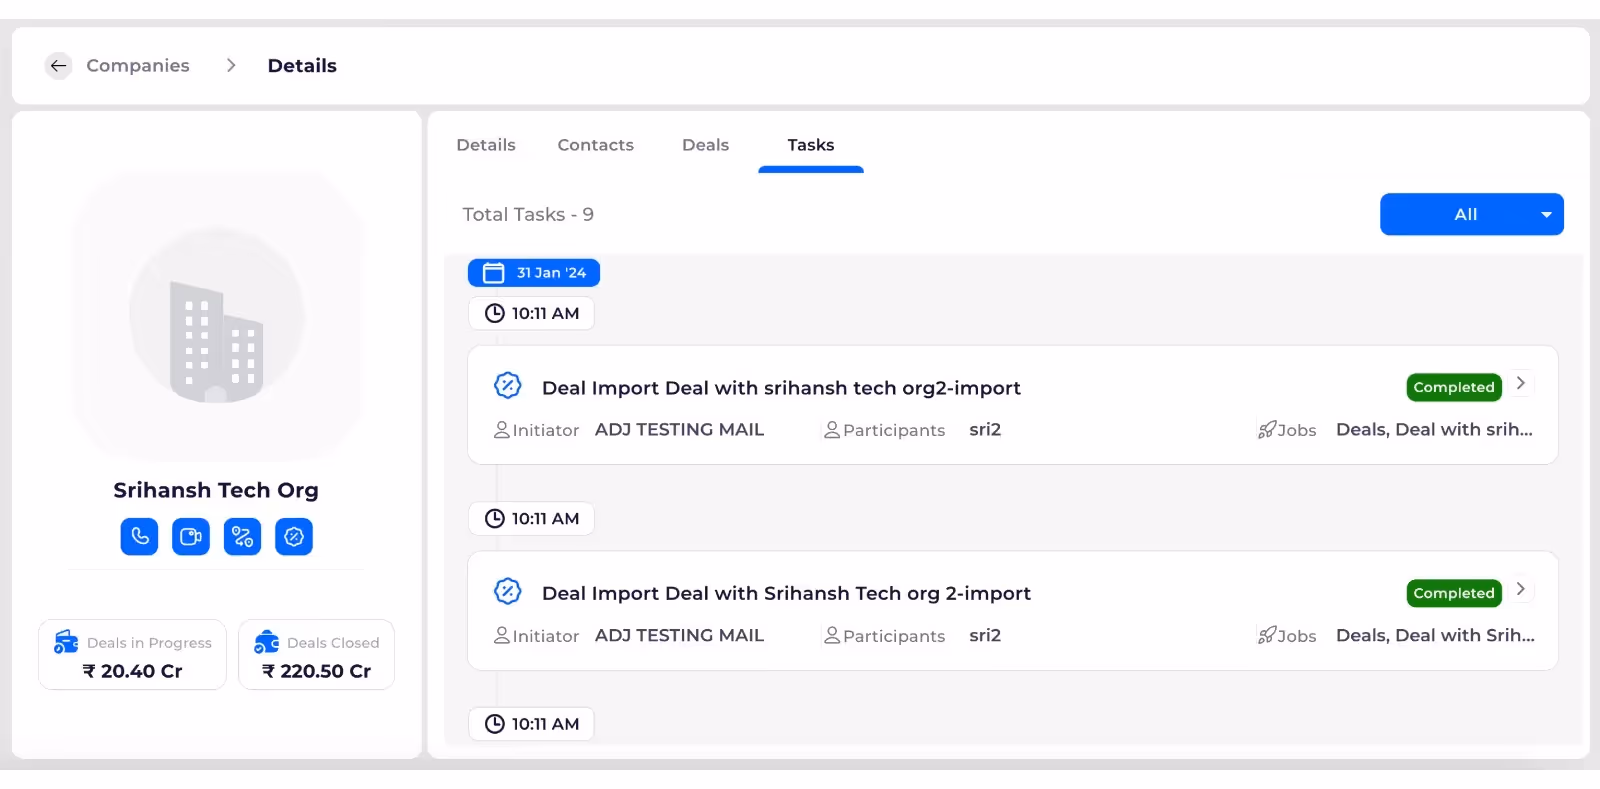Click the video call icon under company name
The width and height of the screenshot is (1600, 789).
point(191,537)
